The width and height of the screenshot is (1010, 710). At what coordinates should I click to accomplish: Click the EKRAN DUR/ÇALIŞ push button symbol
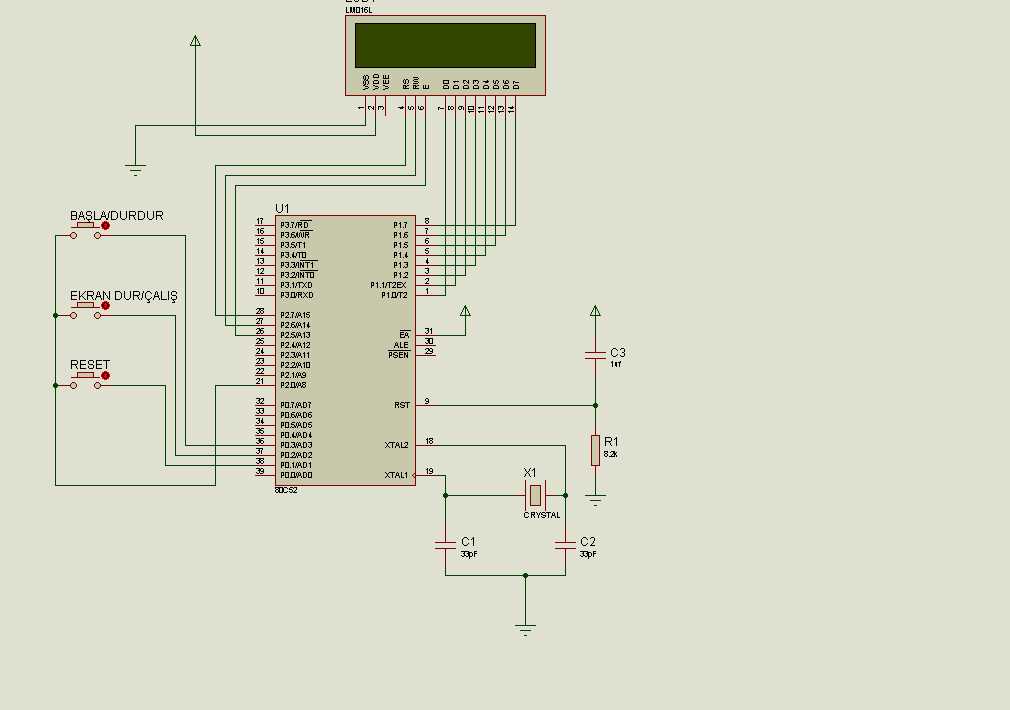(x=85, y=310)
